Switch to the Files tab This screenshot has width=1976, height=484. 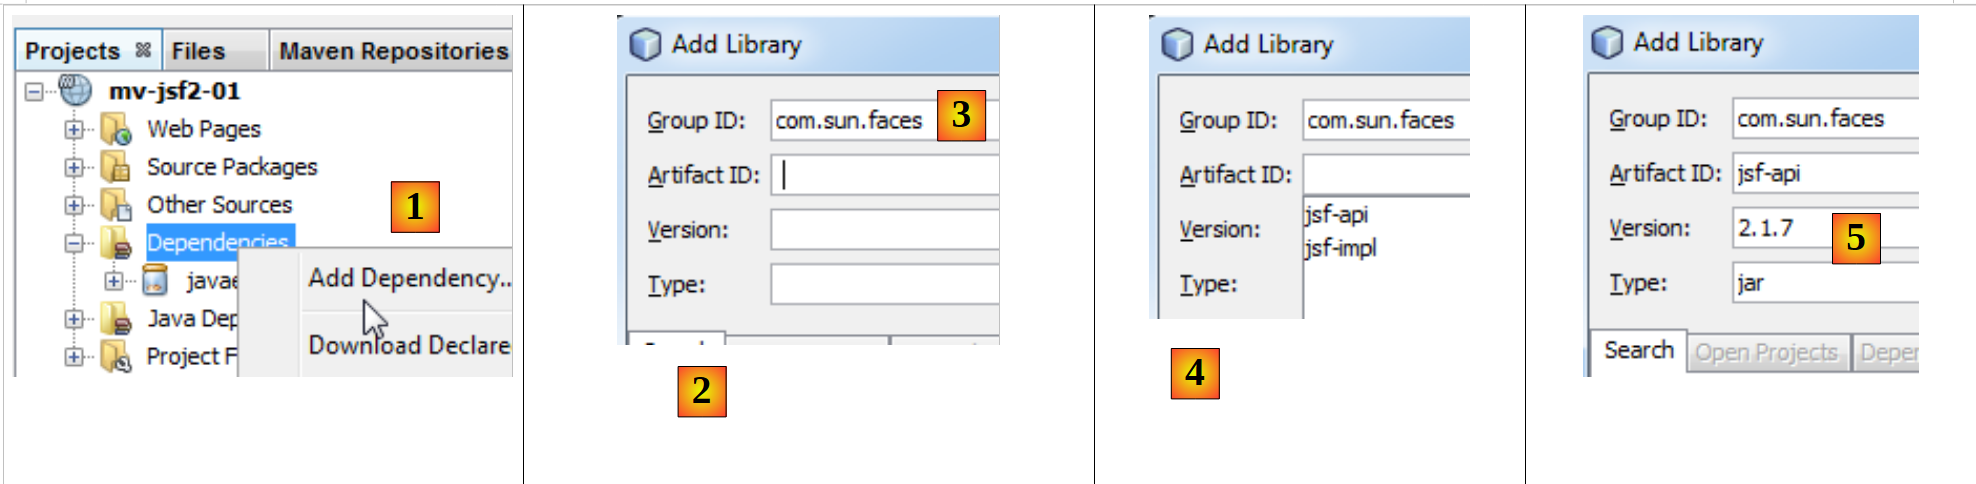[x=198, y=51]
